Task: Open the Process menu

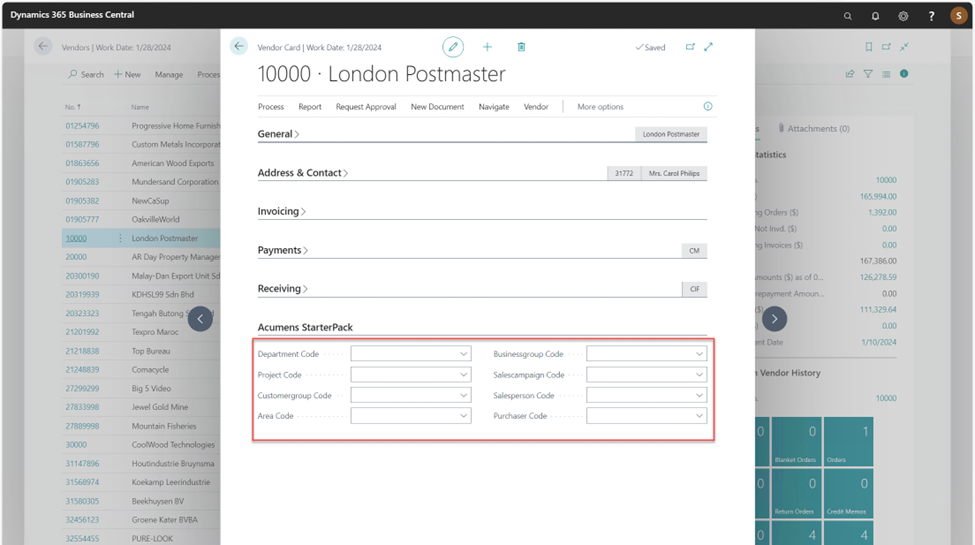Action: (270, 106)
